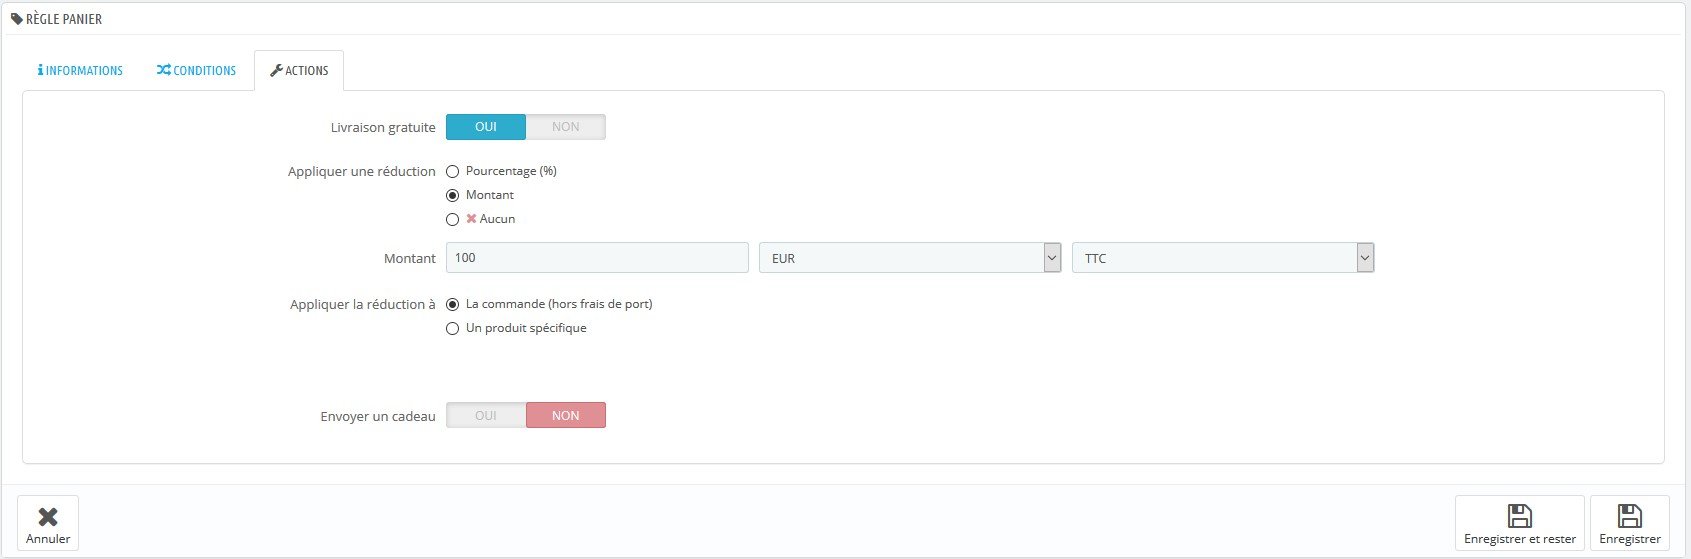Click the Livraison gratuite label

coord(383,128)
